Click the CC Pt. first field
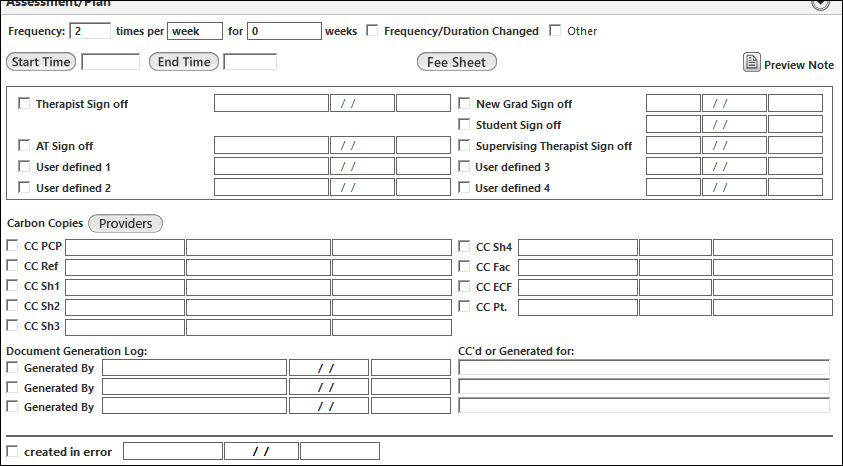843x466 pixels. (577, 307)
